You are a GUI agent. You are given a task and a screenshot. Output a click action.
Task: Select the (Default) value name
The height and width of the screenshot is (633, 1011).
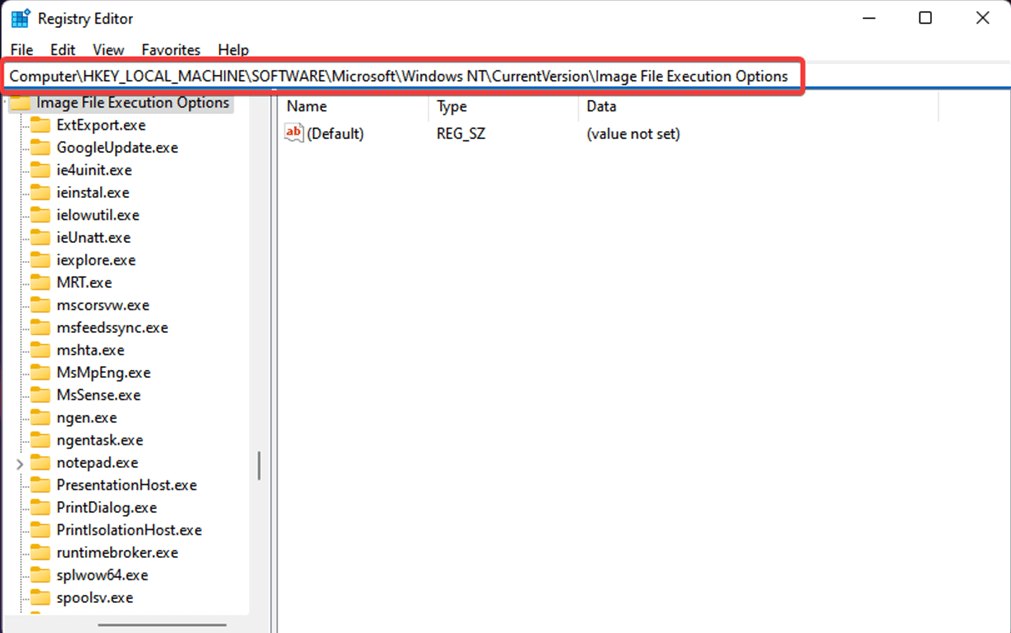335,133
